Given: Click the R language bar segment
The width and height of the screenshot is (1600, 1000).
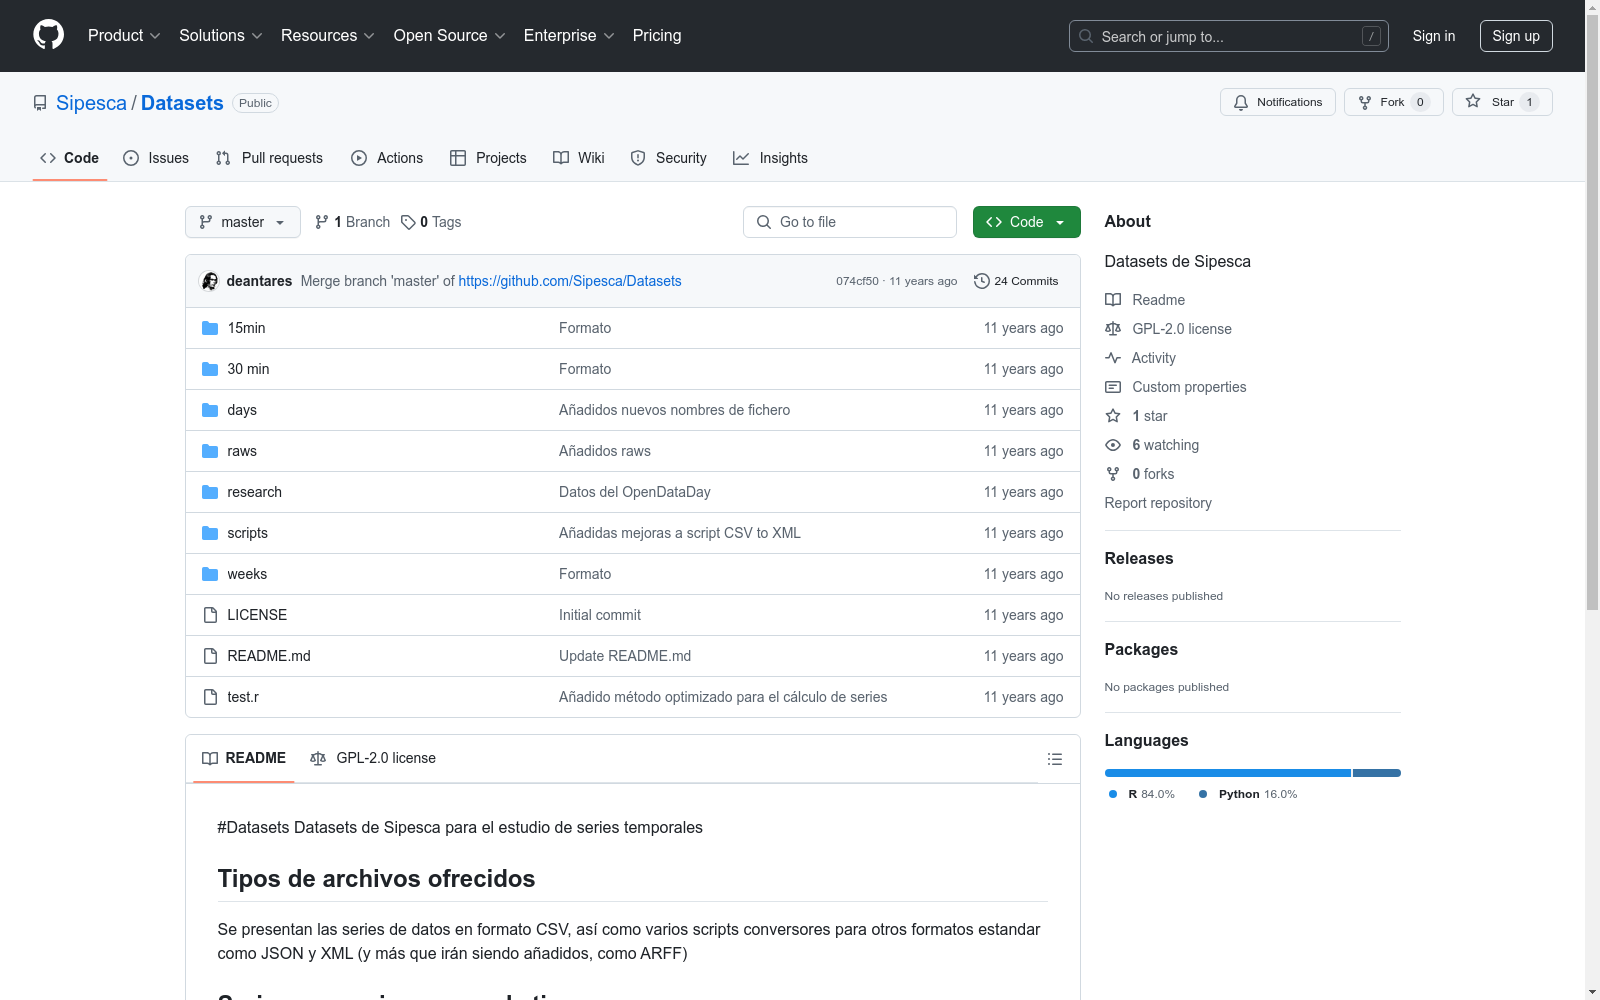Looking at the screenshot, I should click(x=1228, y=773).
